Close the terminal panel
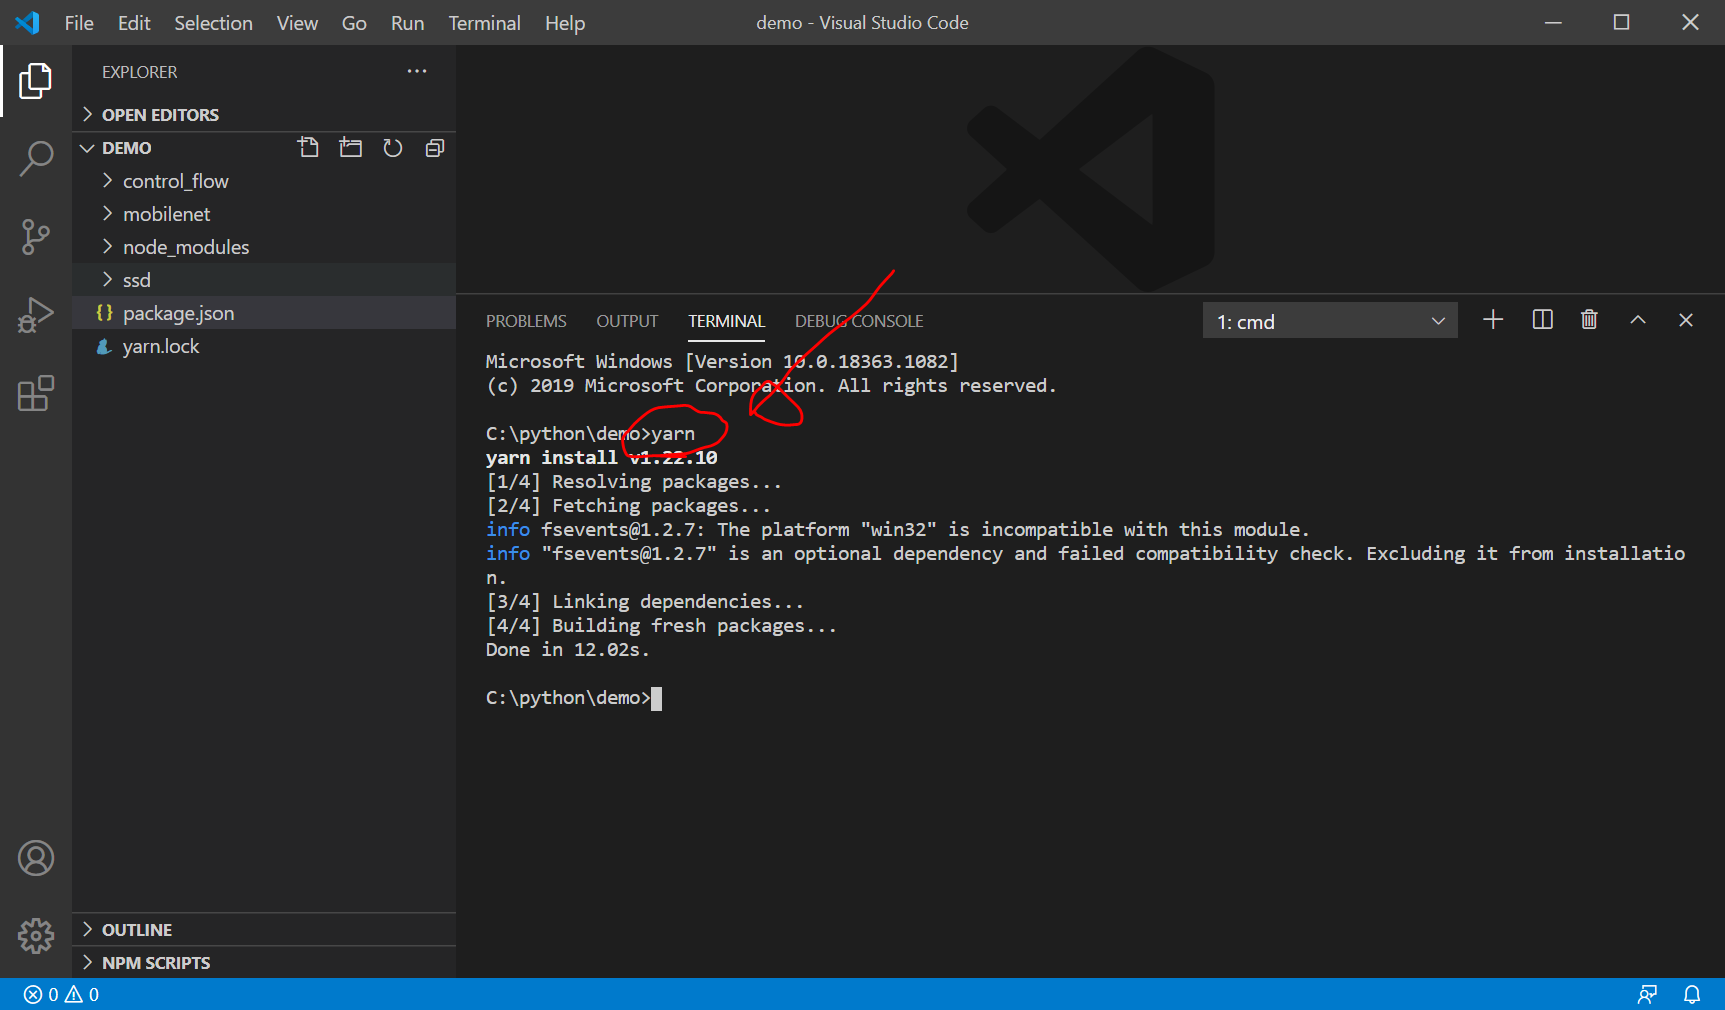The width and height of the screenshot is (1725, 1010). (1686, 320)
